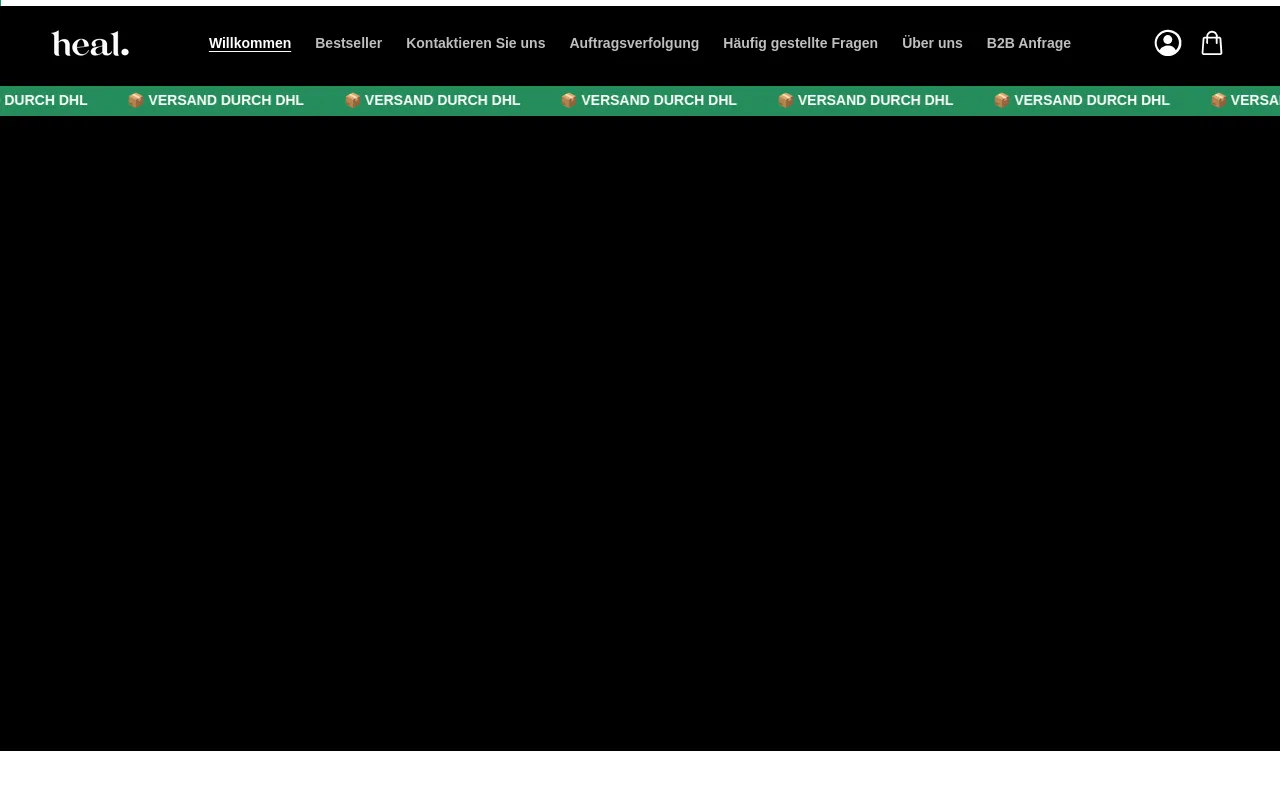The image size is (1280, 800).
Task: Open Auftragsverfolgung in the navigation bar
Action: (x=634, y=43)
